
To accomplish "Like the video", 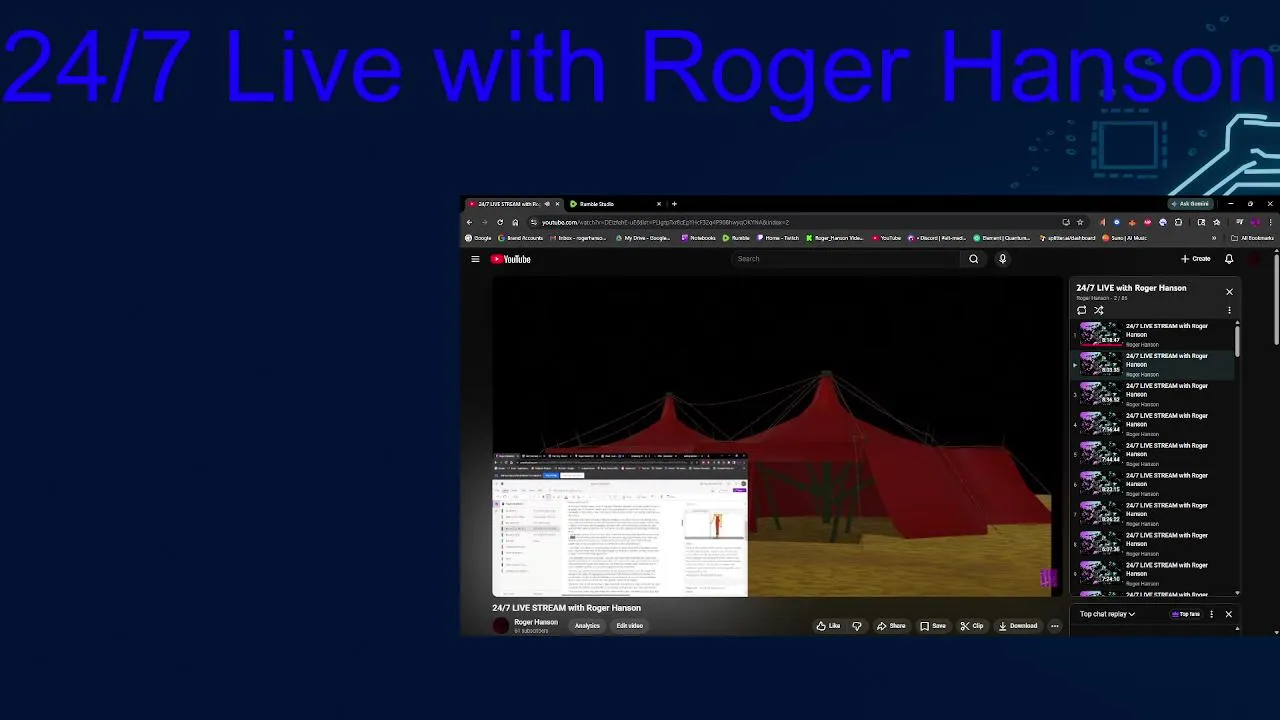I will coord(828,626).
